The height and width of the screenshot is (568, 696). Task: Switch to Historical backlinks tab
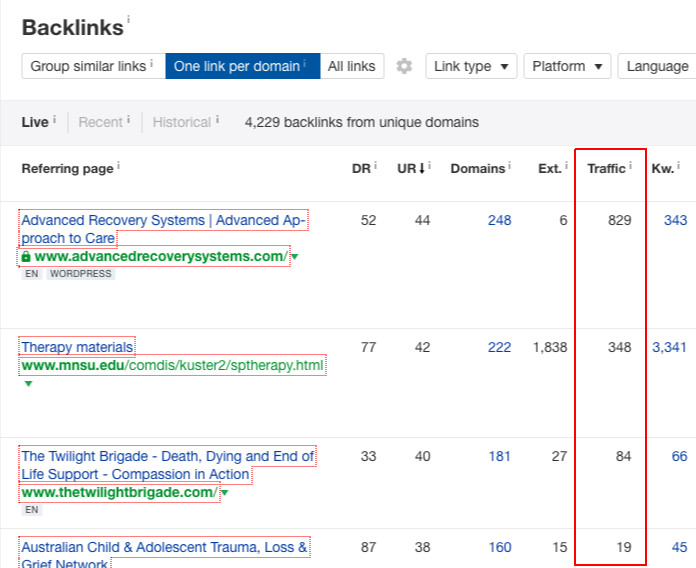pyautogui.click(x=182, y=122)
